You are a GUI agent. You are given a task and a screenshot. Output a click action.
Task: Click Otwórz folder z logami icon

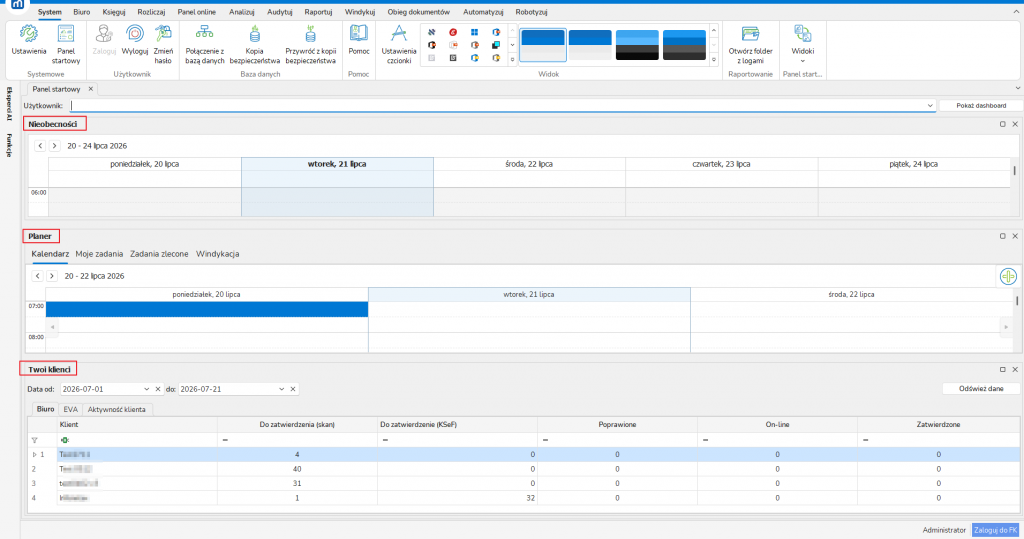[x=750, y=44]
